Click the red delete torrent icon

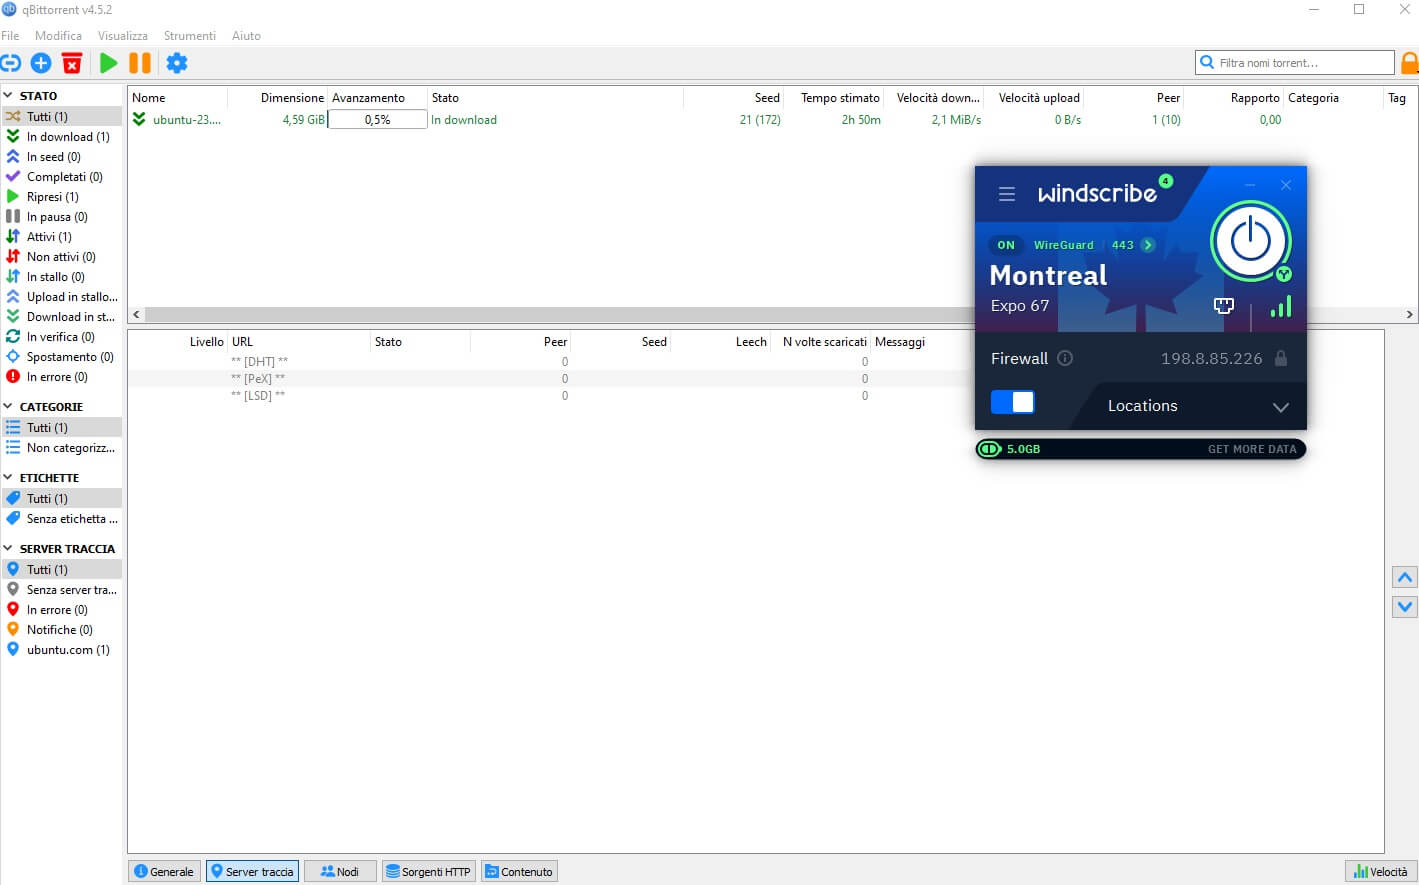(72, 63)
